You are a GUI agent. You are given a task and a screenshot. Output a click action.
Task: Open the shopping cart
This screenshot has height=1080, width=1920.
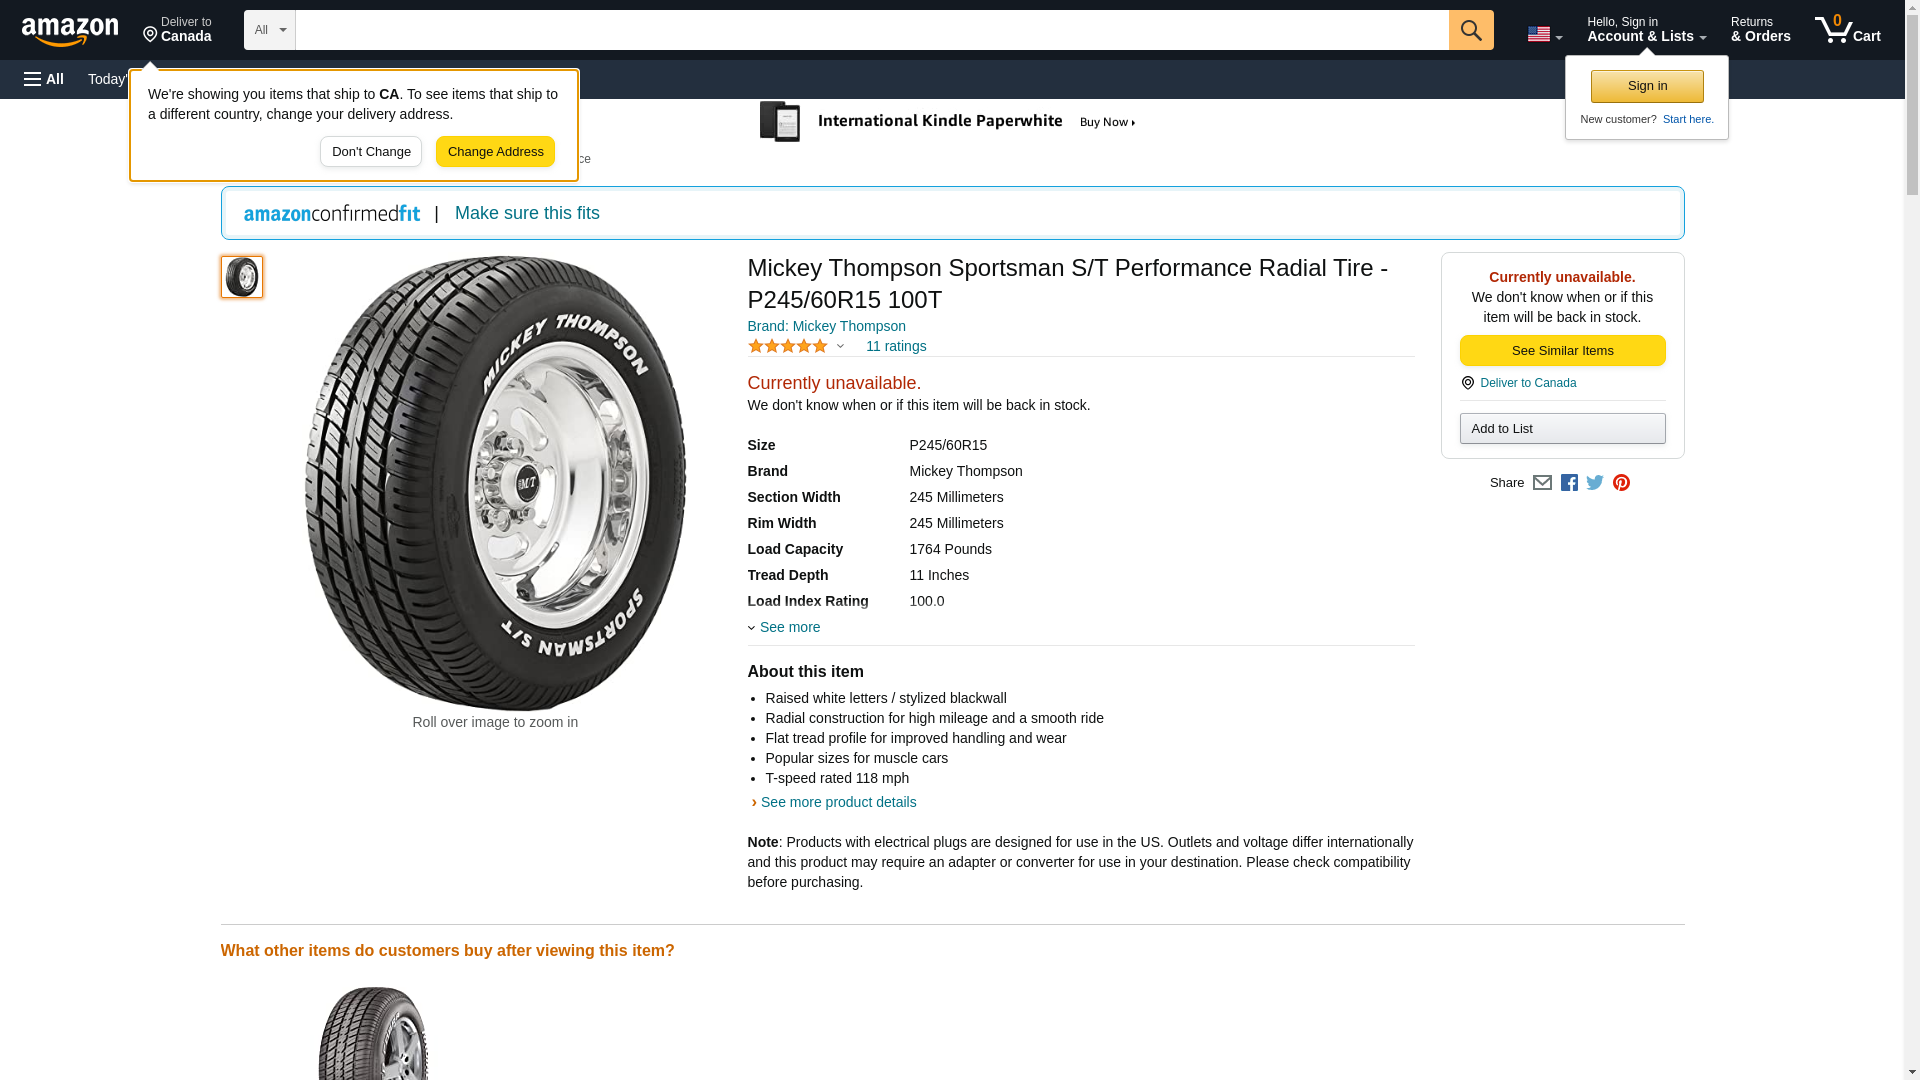(x=1847, y=30)
